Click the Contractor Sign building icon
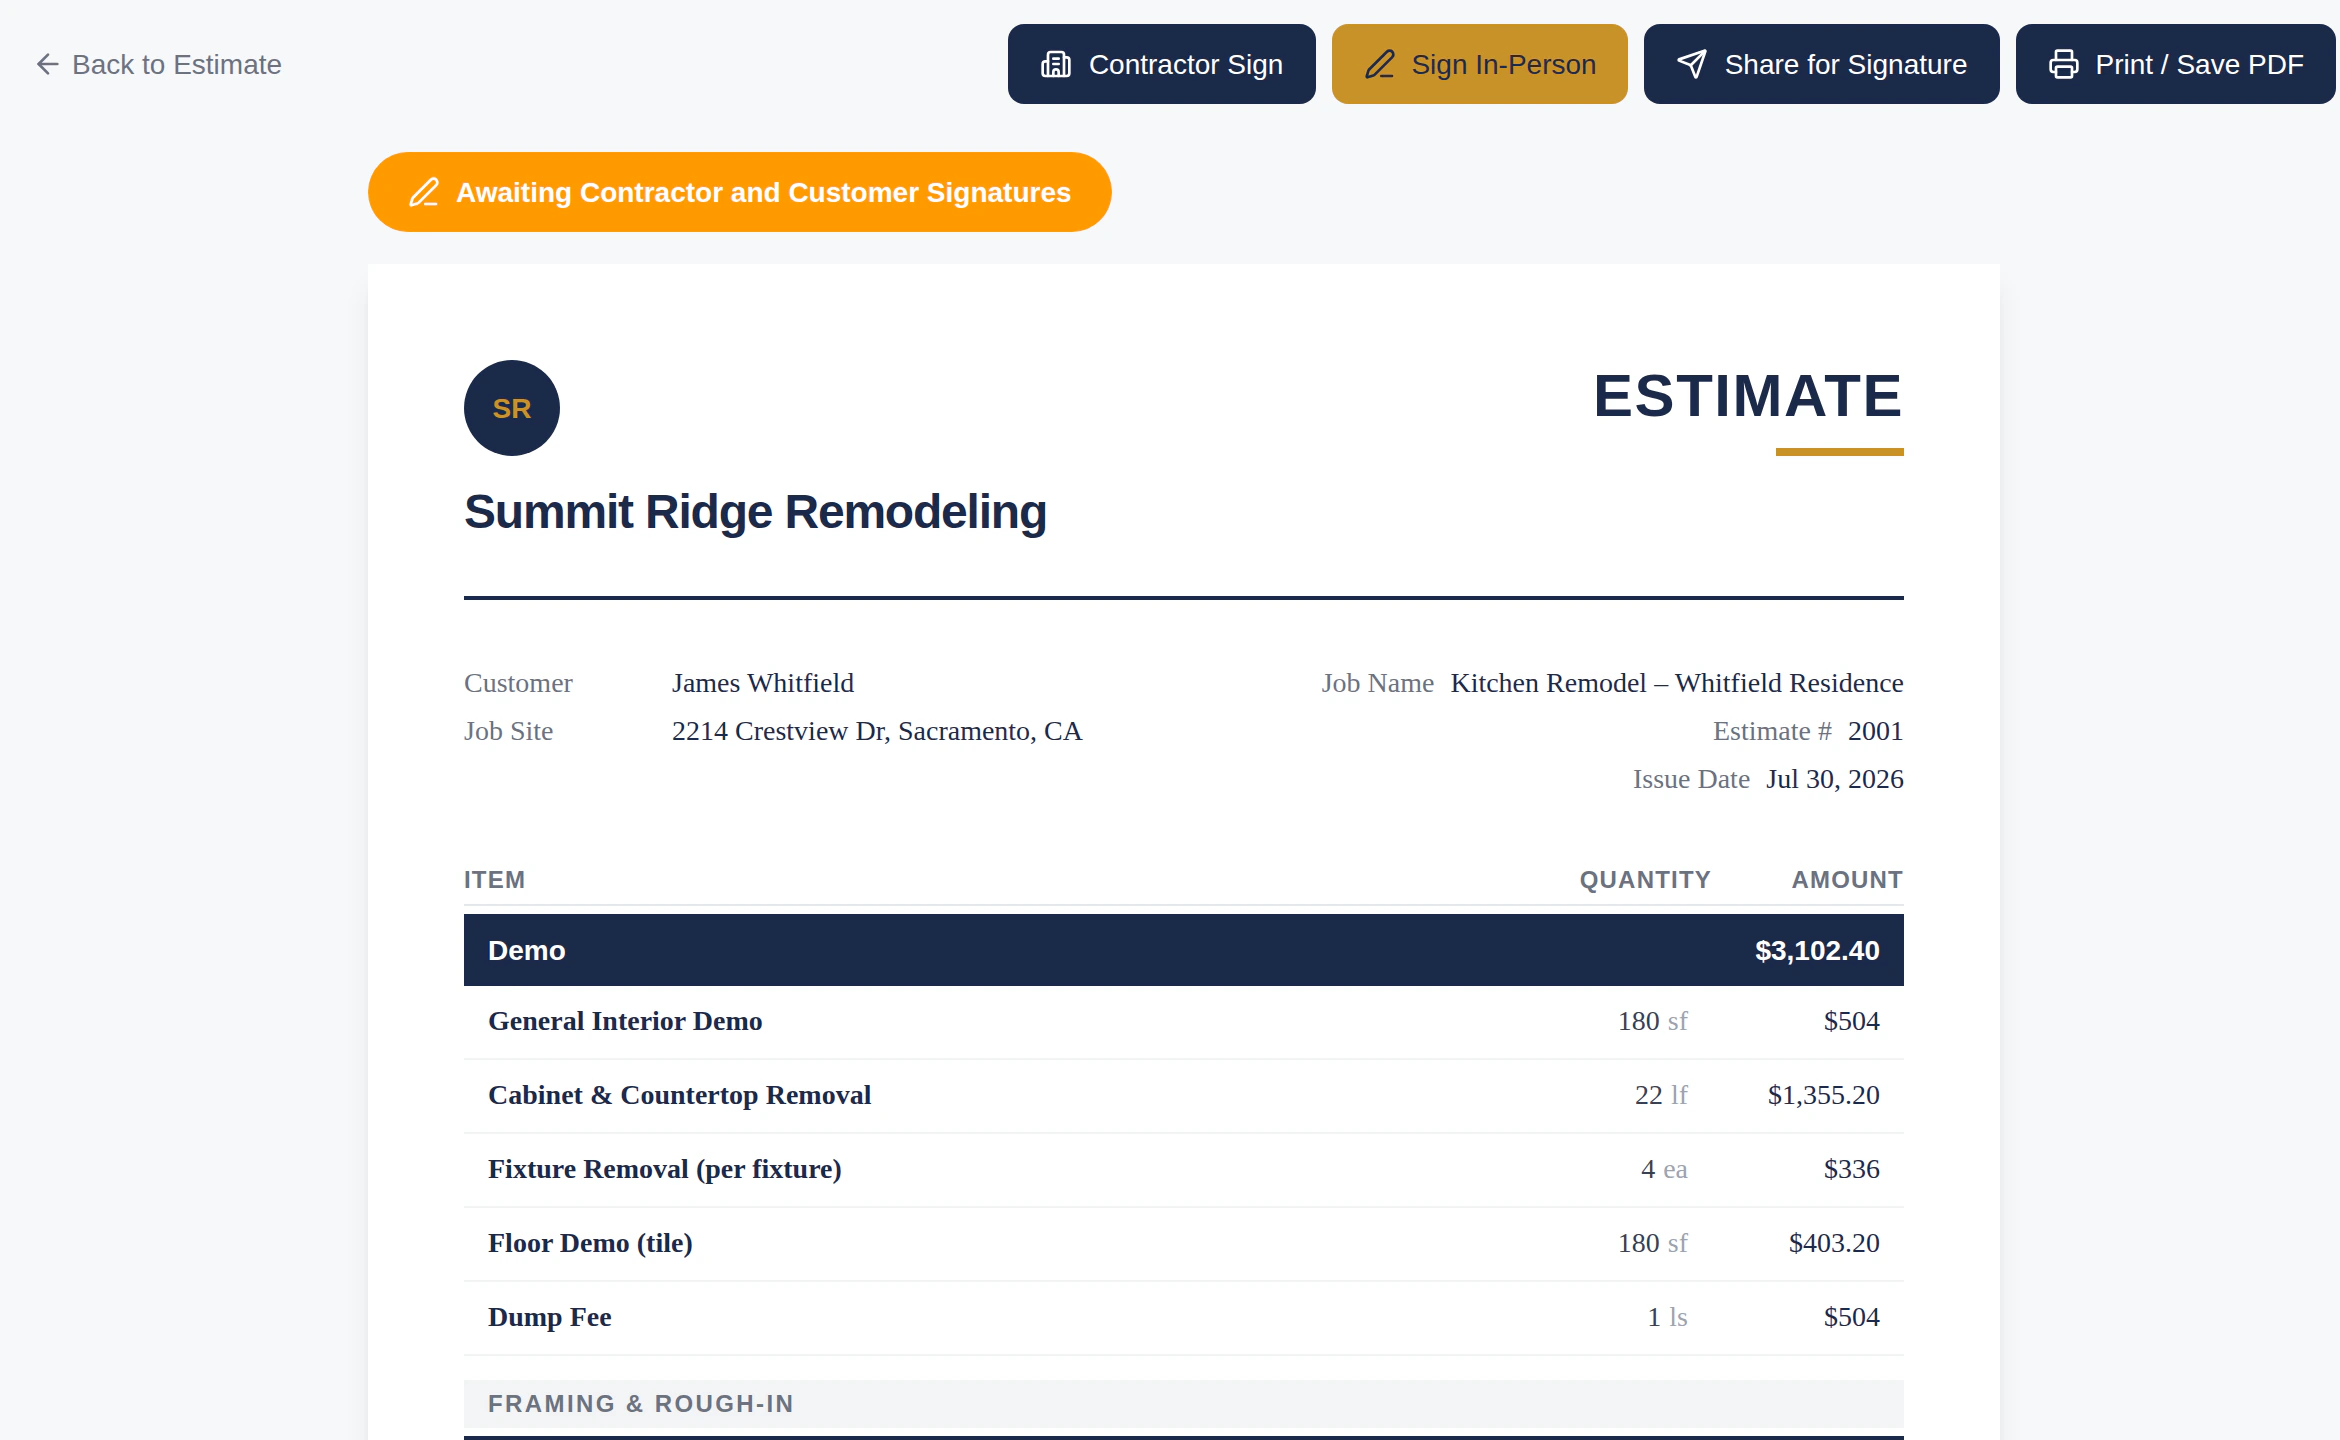Image resolution: width=2340 pixels, height=1440 pixels. pyautogui.click(x=1056, y=64)
